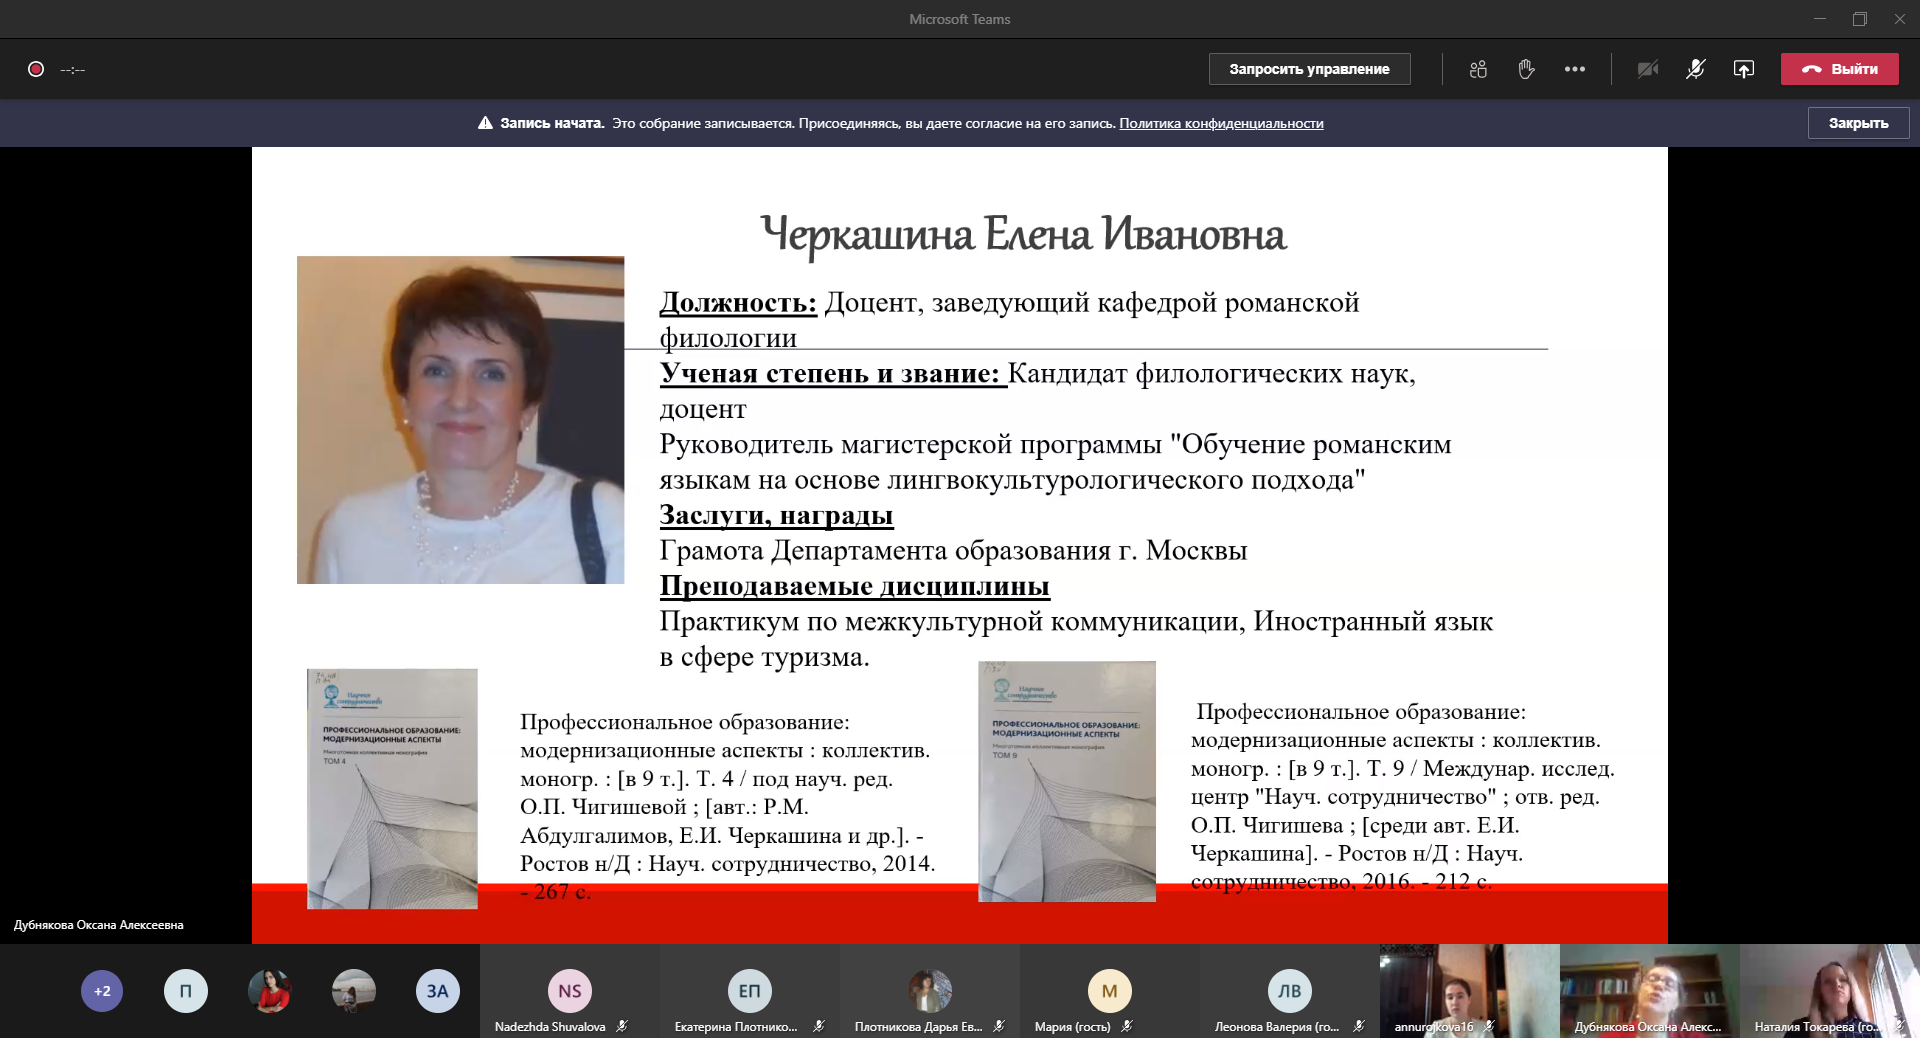
Task: Select the ЗА participant avatar
Action: (437, 991)
